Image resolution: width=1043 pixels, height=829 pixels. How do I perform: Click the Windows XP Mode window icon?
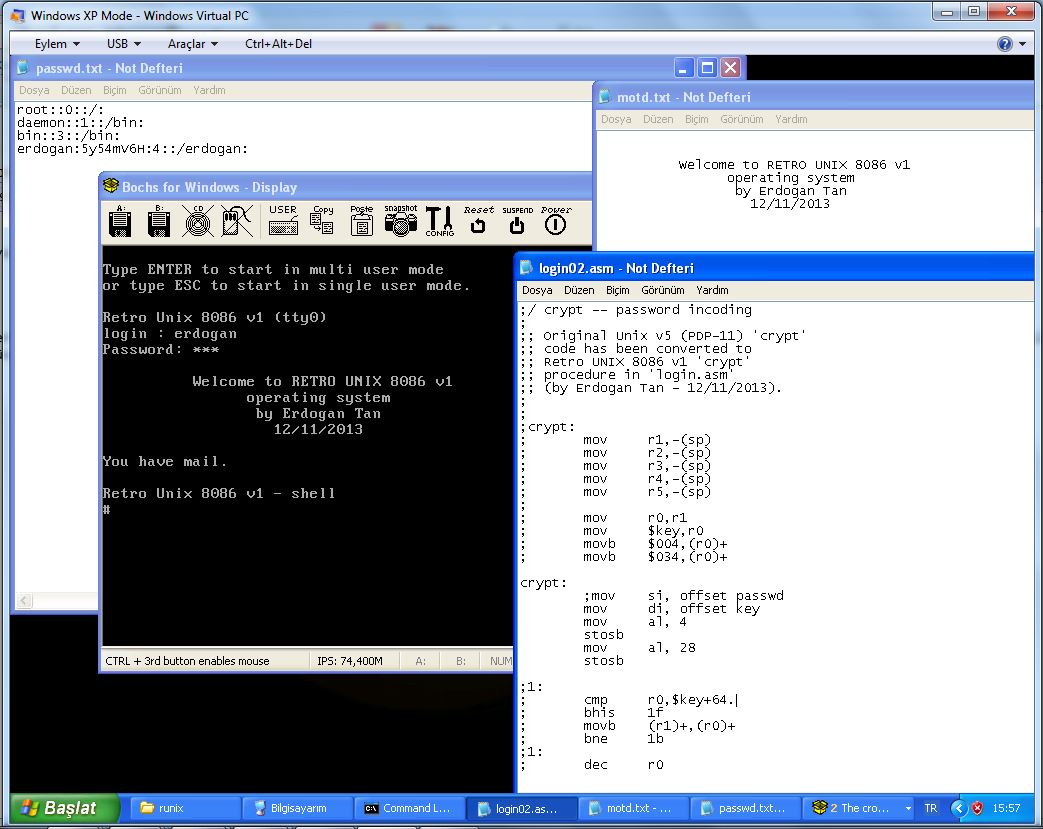pos(17,15)
